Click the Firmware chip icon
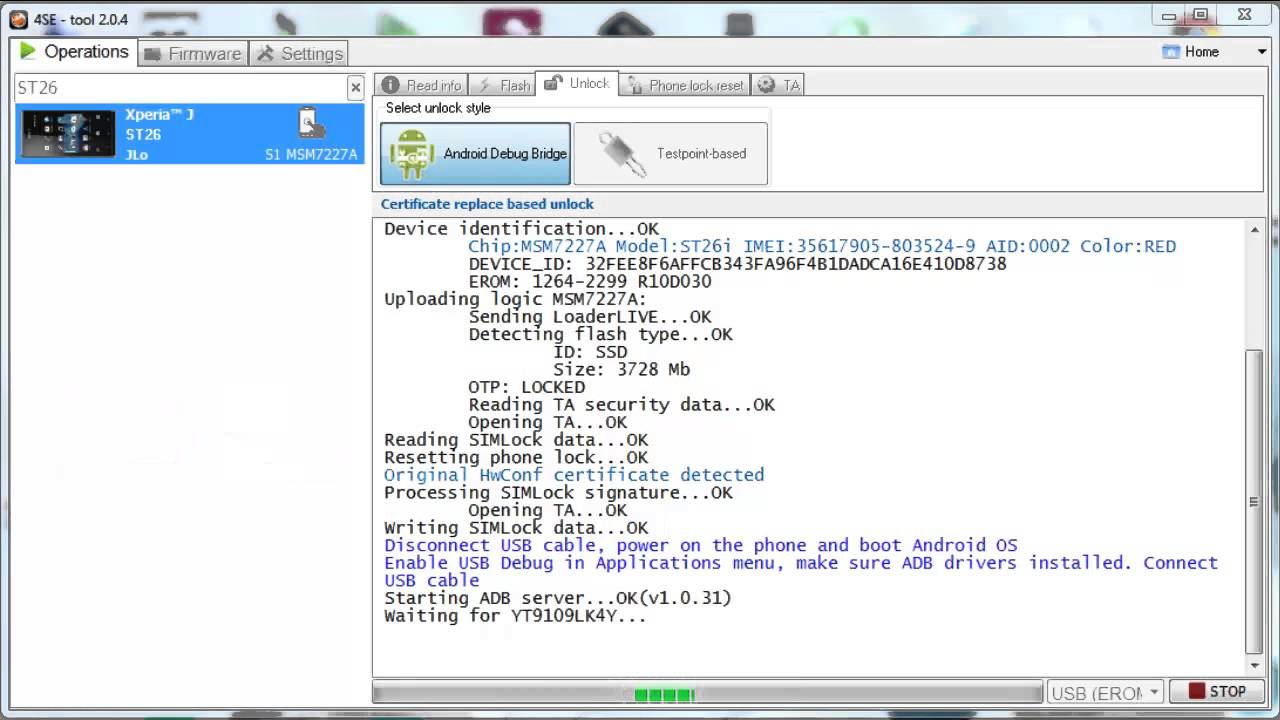1280x720 pixels. click(152, 54)
